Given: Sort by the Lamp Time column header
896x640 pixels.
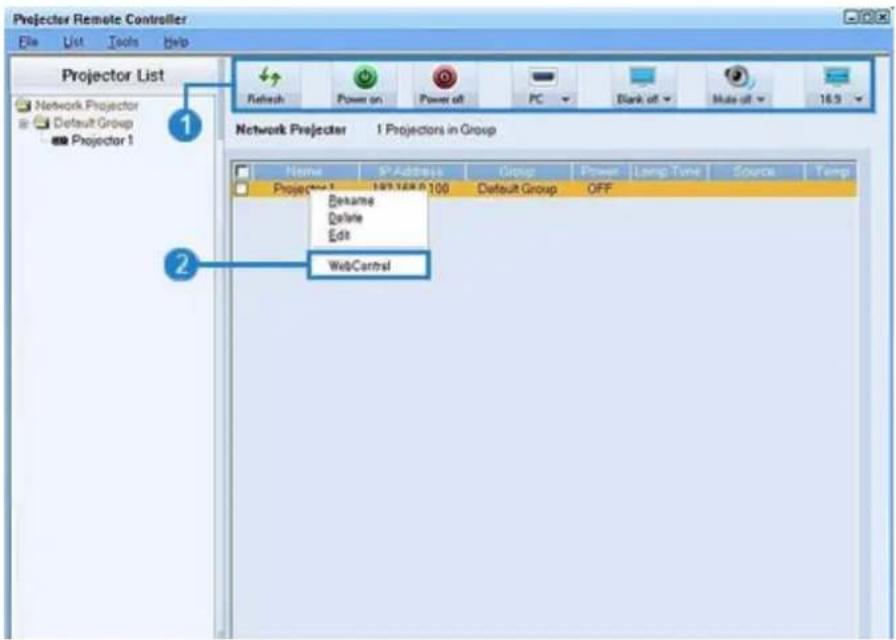Looking at the screenshot, I should (x=668, y=171).
